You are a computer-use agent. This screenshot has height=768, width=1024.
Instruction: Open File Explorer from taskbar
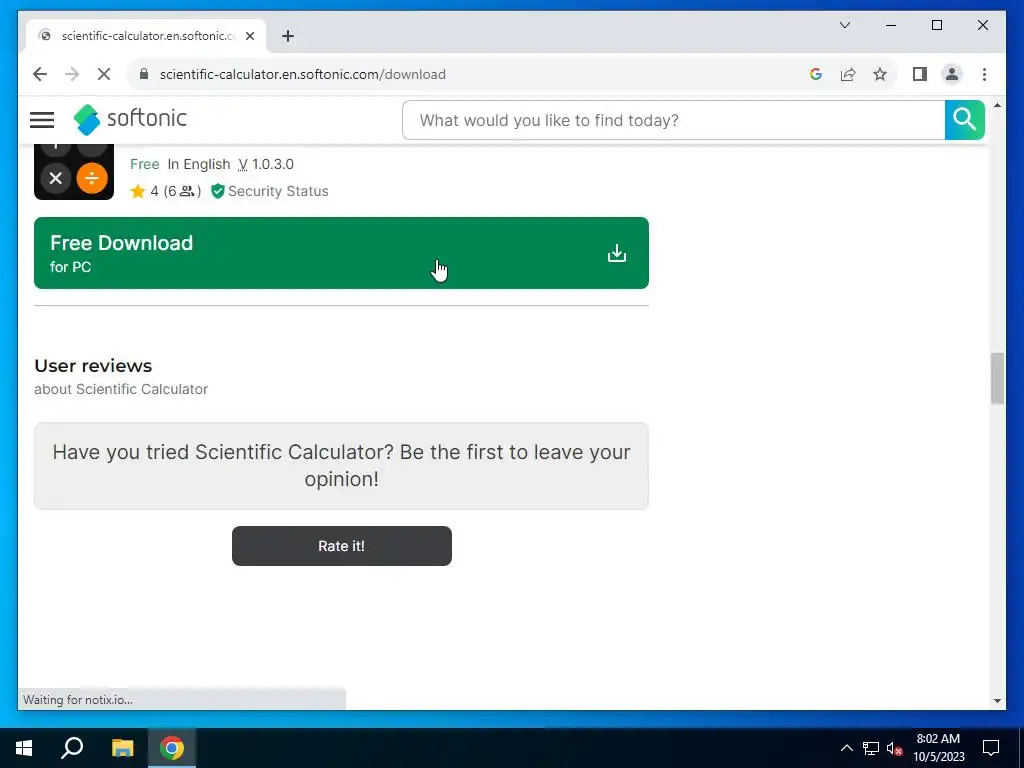pos(122,748)
